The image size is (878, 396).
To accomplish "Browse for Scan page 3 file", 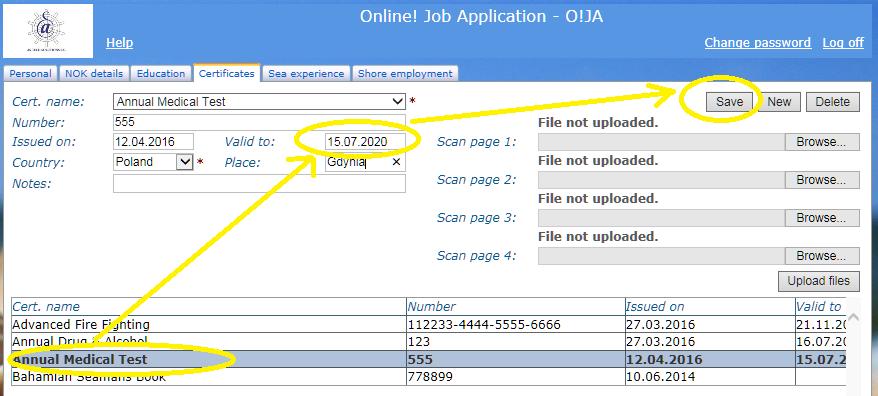I will [x=821, y=218].
